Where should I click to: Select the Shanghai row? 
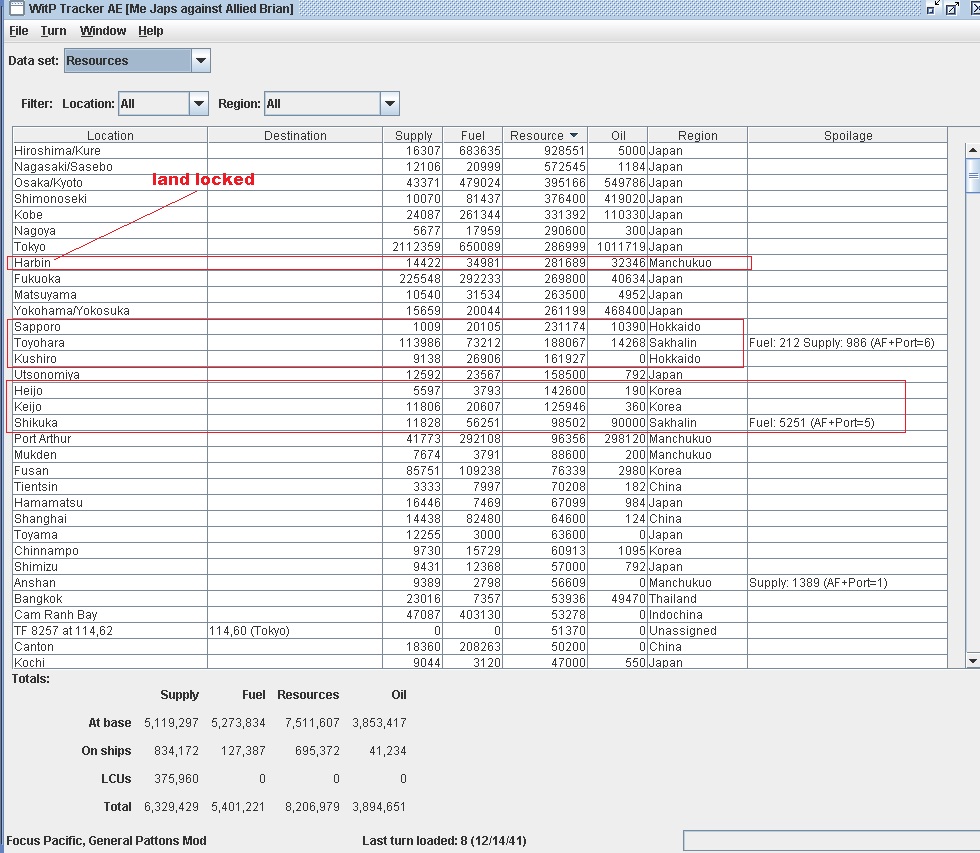479,519
